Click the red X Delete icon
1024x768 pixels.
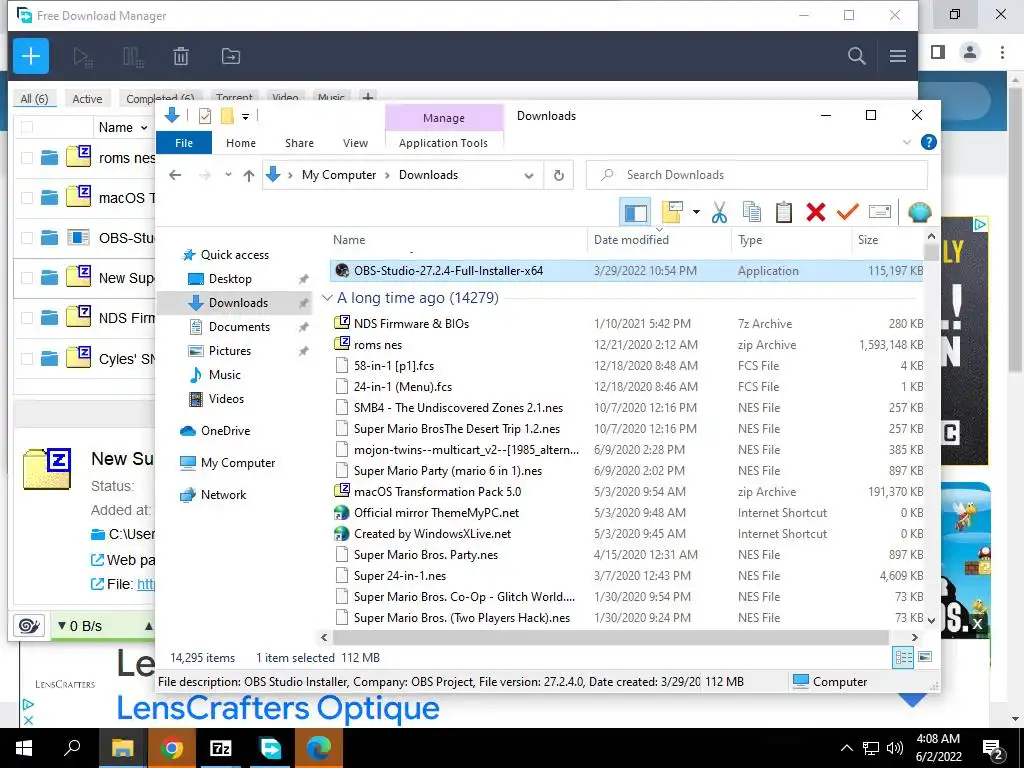click(816, 212)
